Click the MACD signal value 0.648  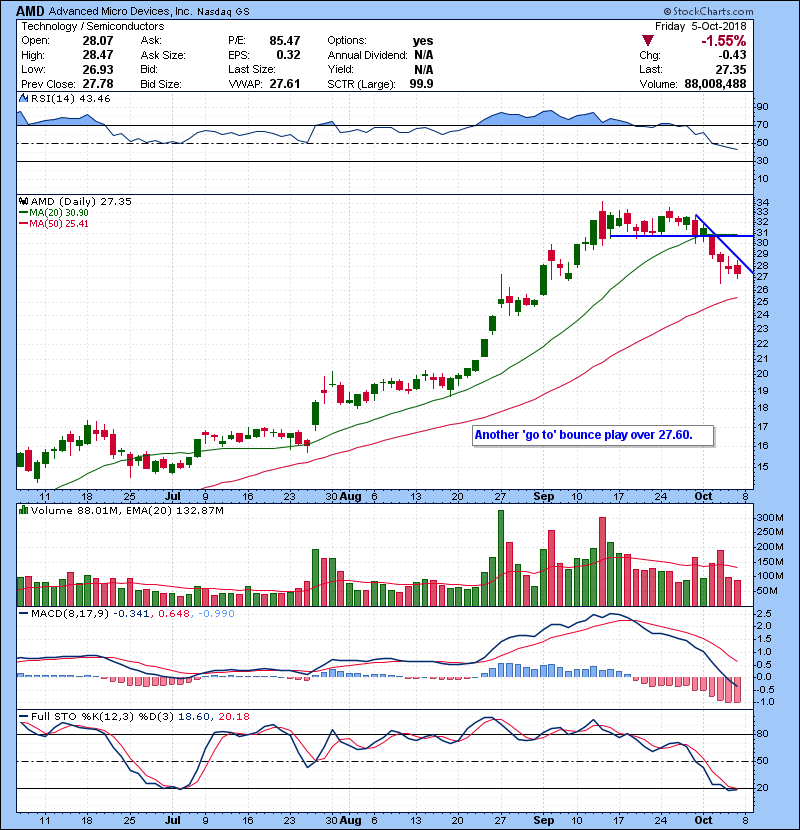pos(174,614)
